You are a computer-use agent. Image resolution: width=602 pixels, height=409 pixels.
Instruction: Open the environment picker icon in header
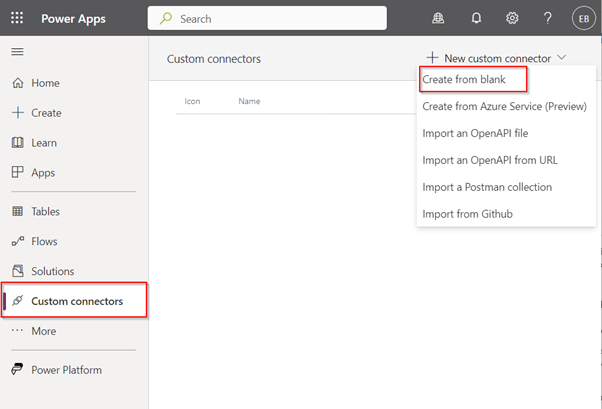coord(438,18)
